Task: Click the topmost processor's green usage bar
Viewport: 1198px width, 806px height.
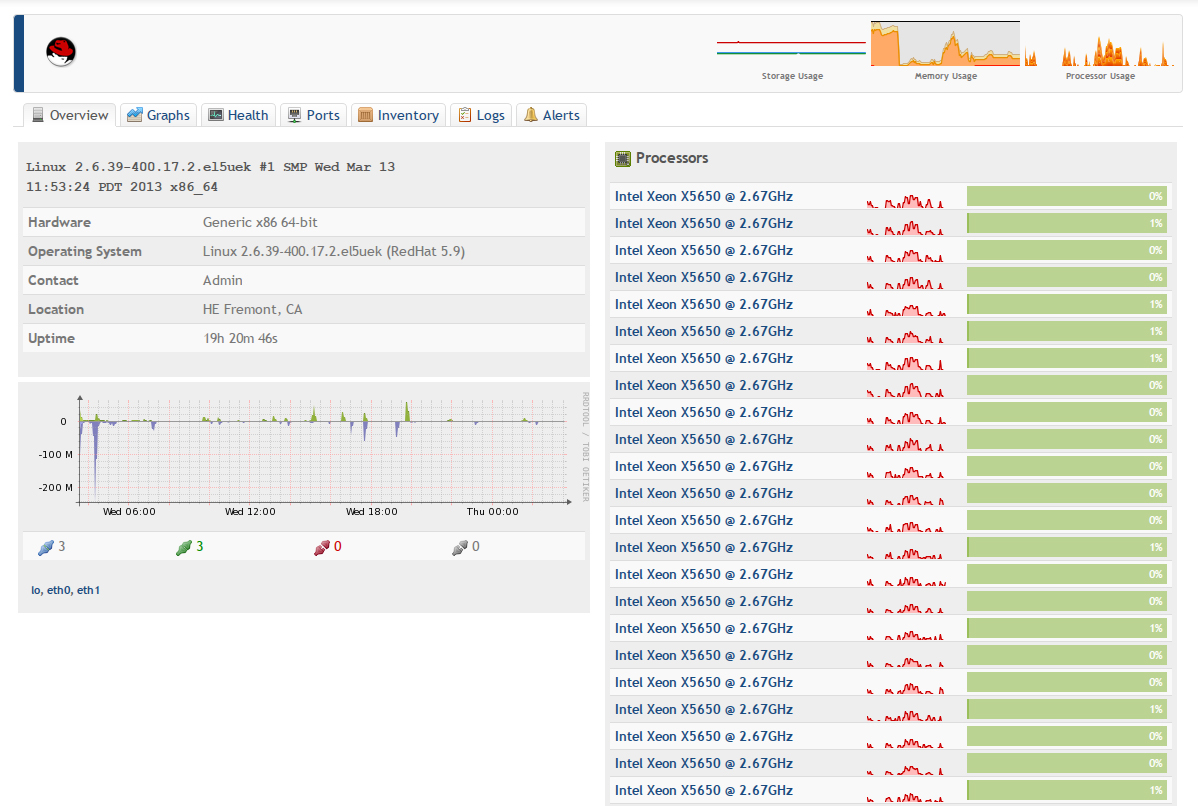Action: (1066, 196)
